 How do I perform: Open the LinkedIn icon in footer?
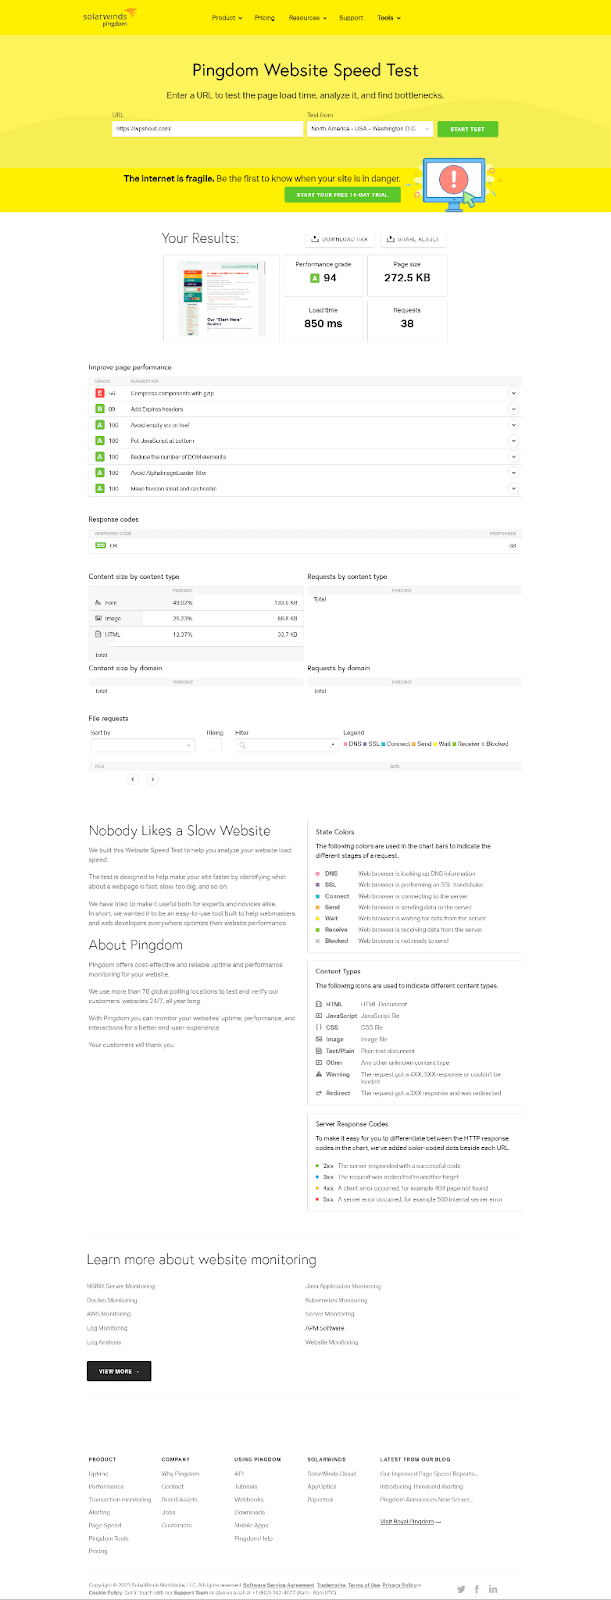point(493,1589)
